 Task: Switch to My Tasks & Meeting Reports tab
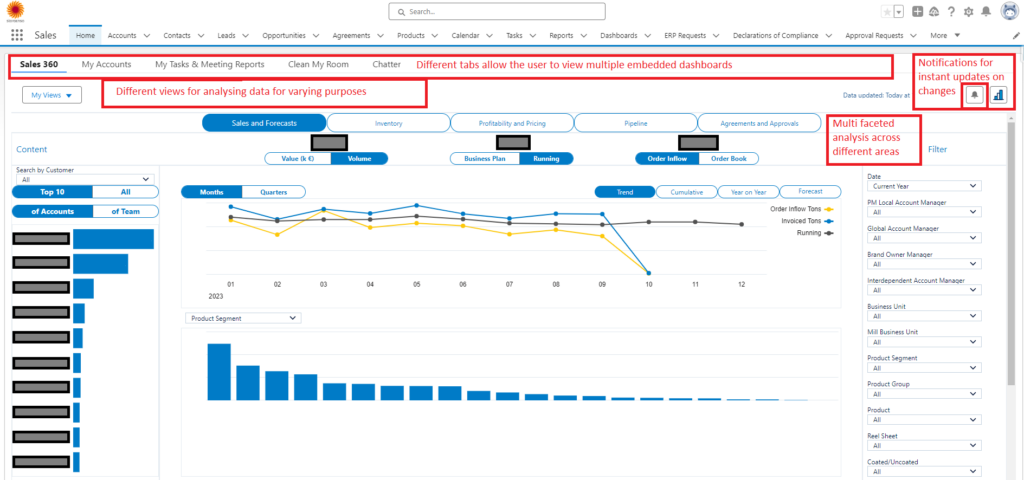[x=210, y=65]
